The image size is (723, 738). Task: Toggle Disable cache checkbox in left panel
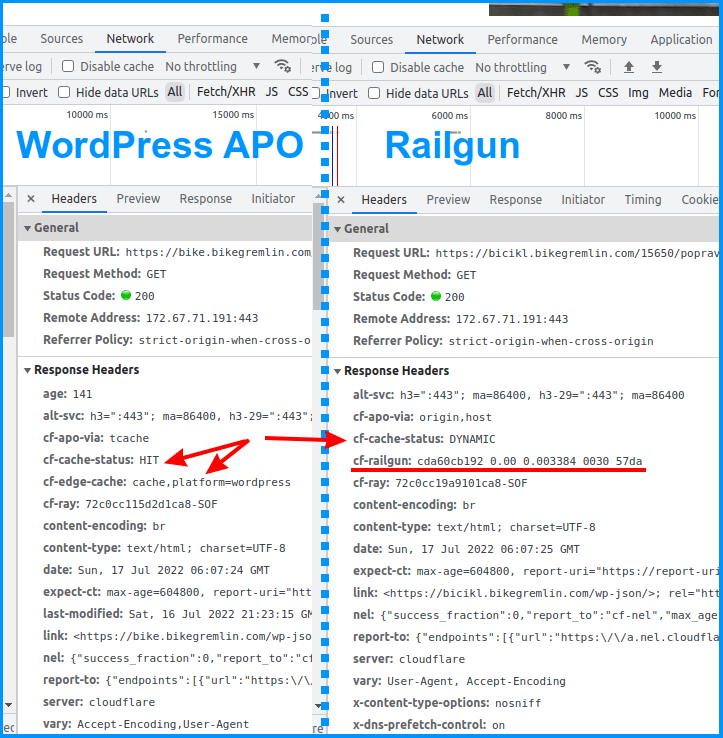(68, 66)
